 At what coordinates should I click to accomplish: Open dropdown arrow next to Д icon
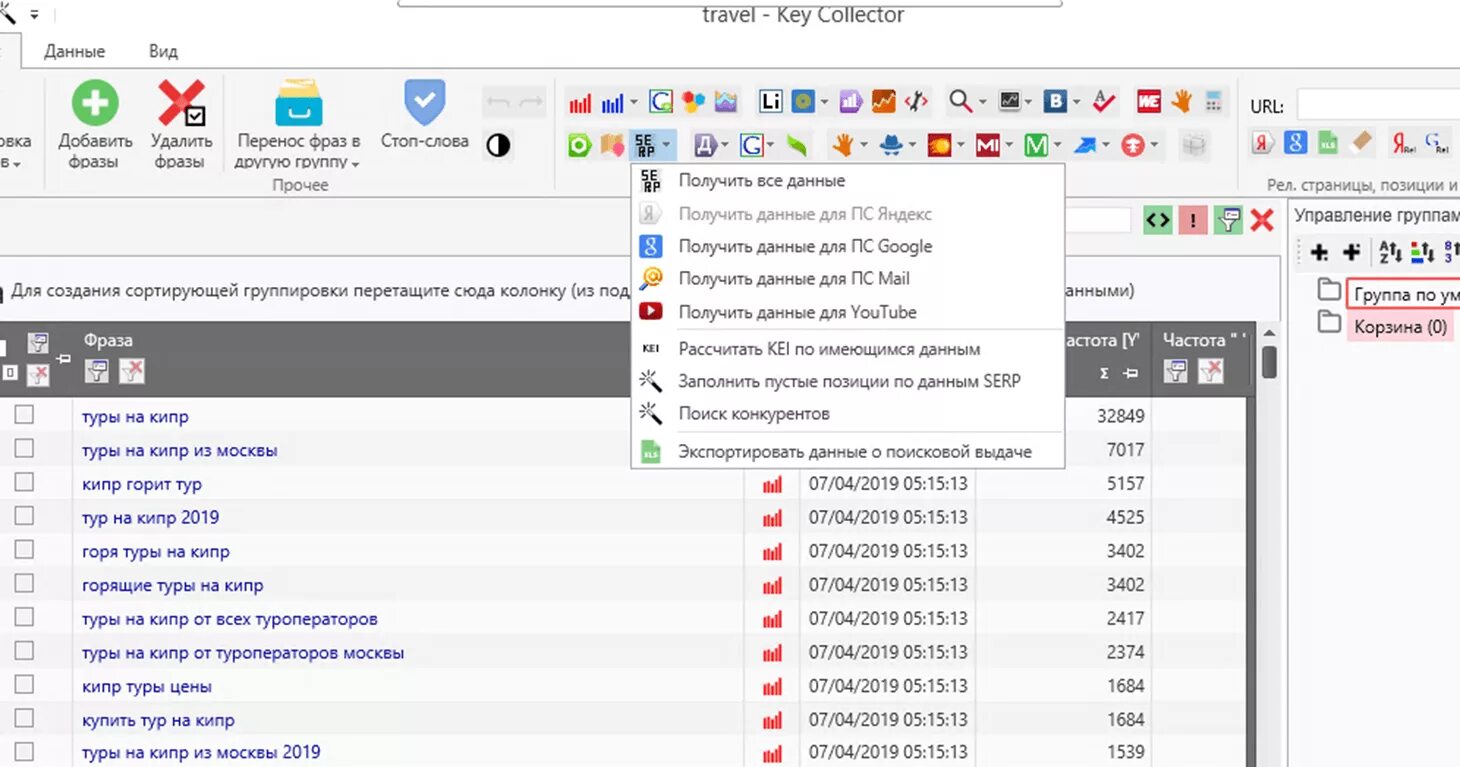[724, 147]
